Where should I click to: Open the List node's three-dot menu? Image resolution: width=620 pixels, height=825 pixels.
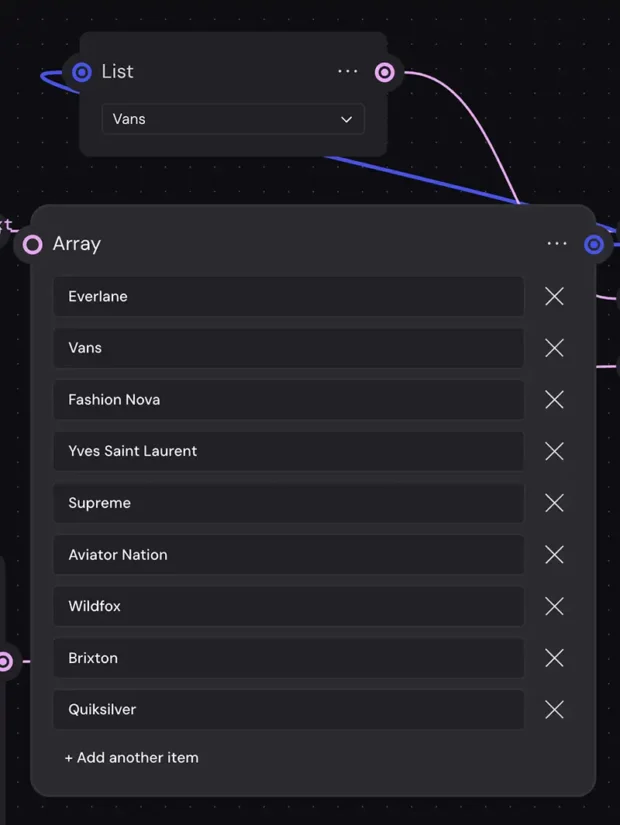(347, 71)
